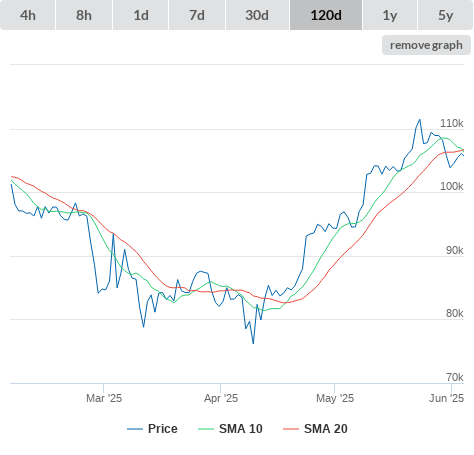Click the price peak near 110k
Image resolution: width=474 pixels, height=455 pixels.
[x=420, y=120]
